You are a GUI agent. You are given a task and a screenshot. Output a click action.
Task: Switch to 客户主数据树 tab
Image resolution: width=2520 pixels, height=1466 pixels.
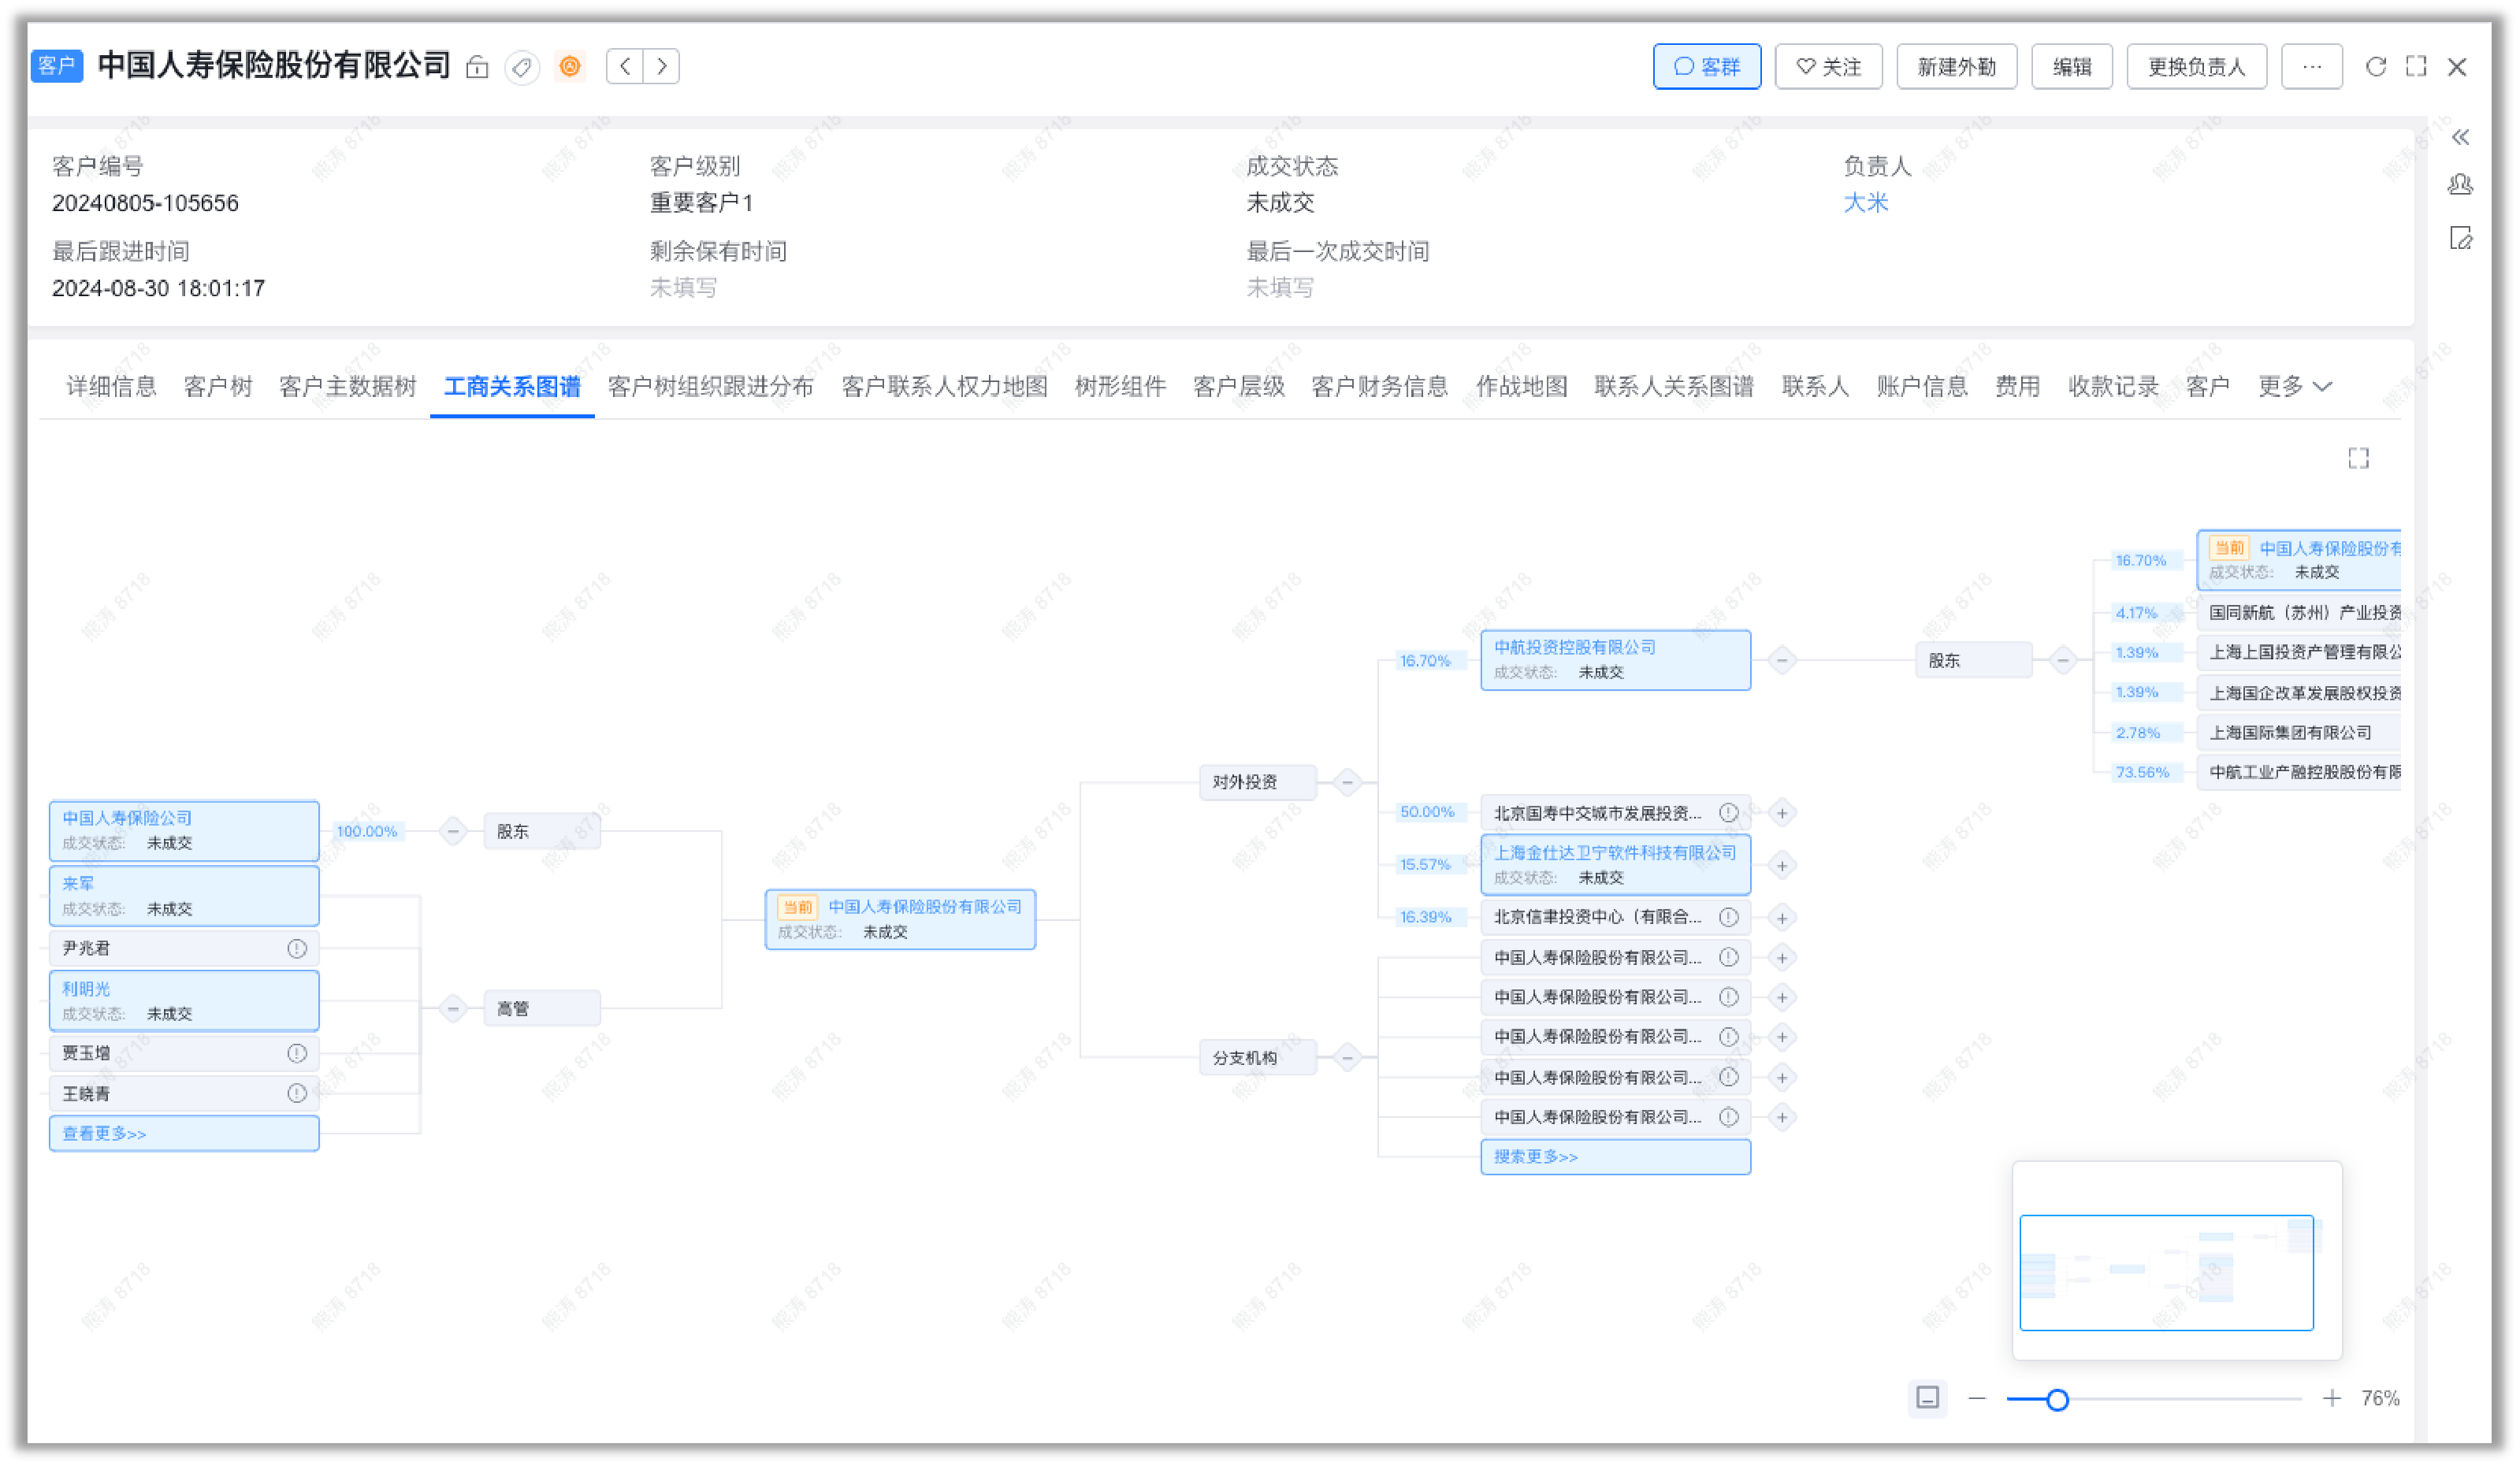[348, 386]
